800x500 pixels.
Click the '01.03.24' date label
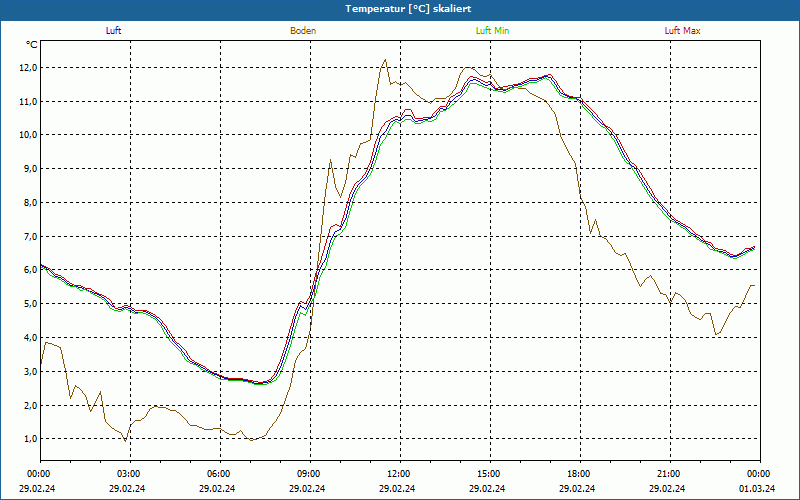coord(757,488)
